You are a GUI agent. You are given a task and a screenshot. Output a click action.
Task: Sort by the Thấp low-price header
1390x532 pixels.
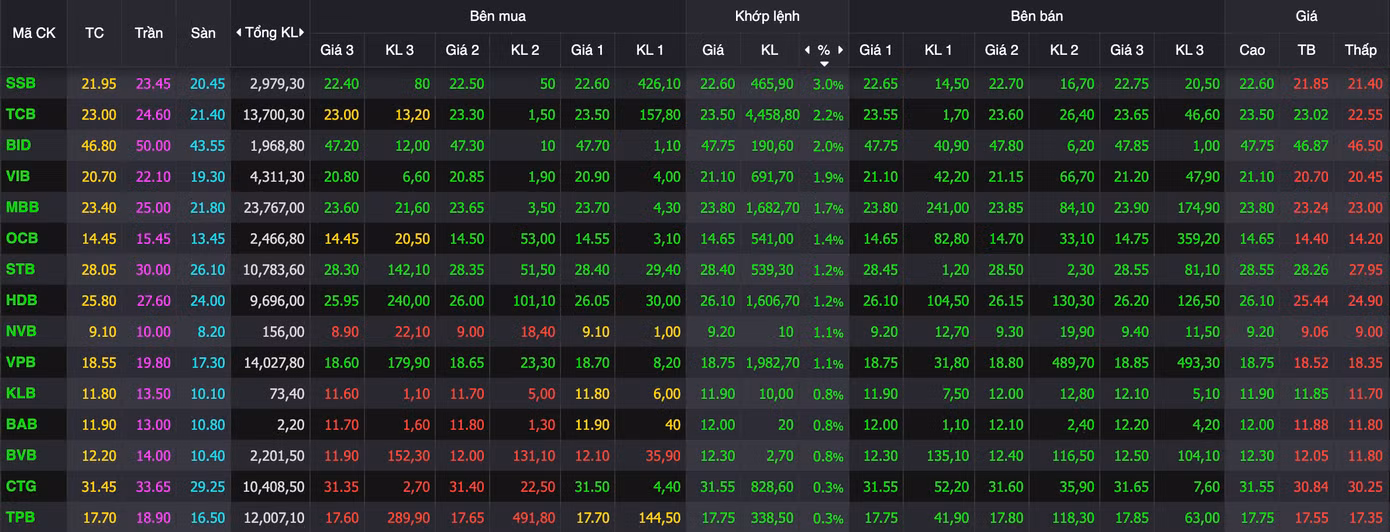[x=1361, y=49]
